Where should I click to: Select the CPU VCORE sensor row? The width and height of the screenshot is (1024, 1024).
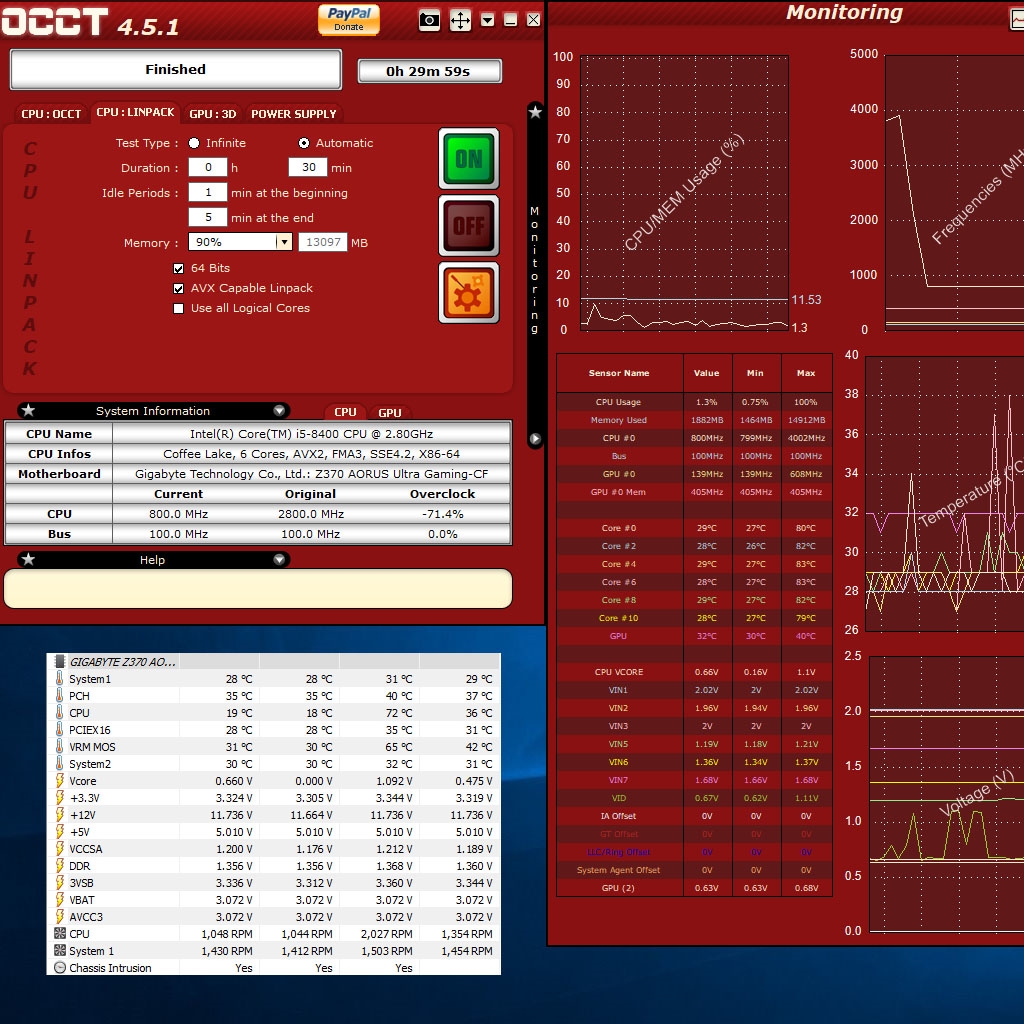click(694, 672)
